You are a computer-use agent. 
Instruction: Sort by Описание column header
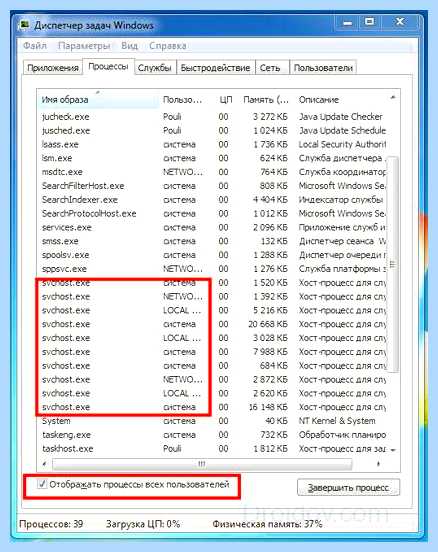[340, 100]
